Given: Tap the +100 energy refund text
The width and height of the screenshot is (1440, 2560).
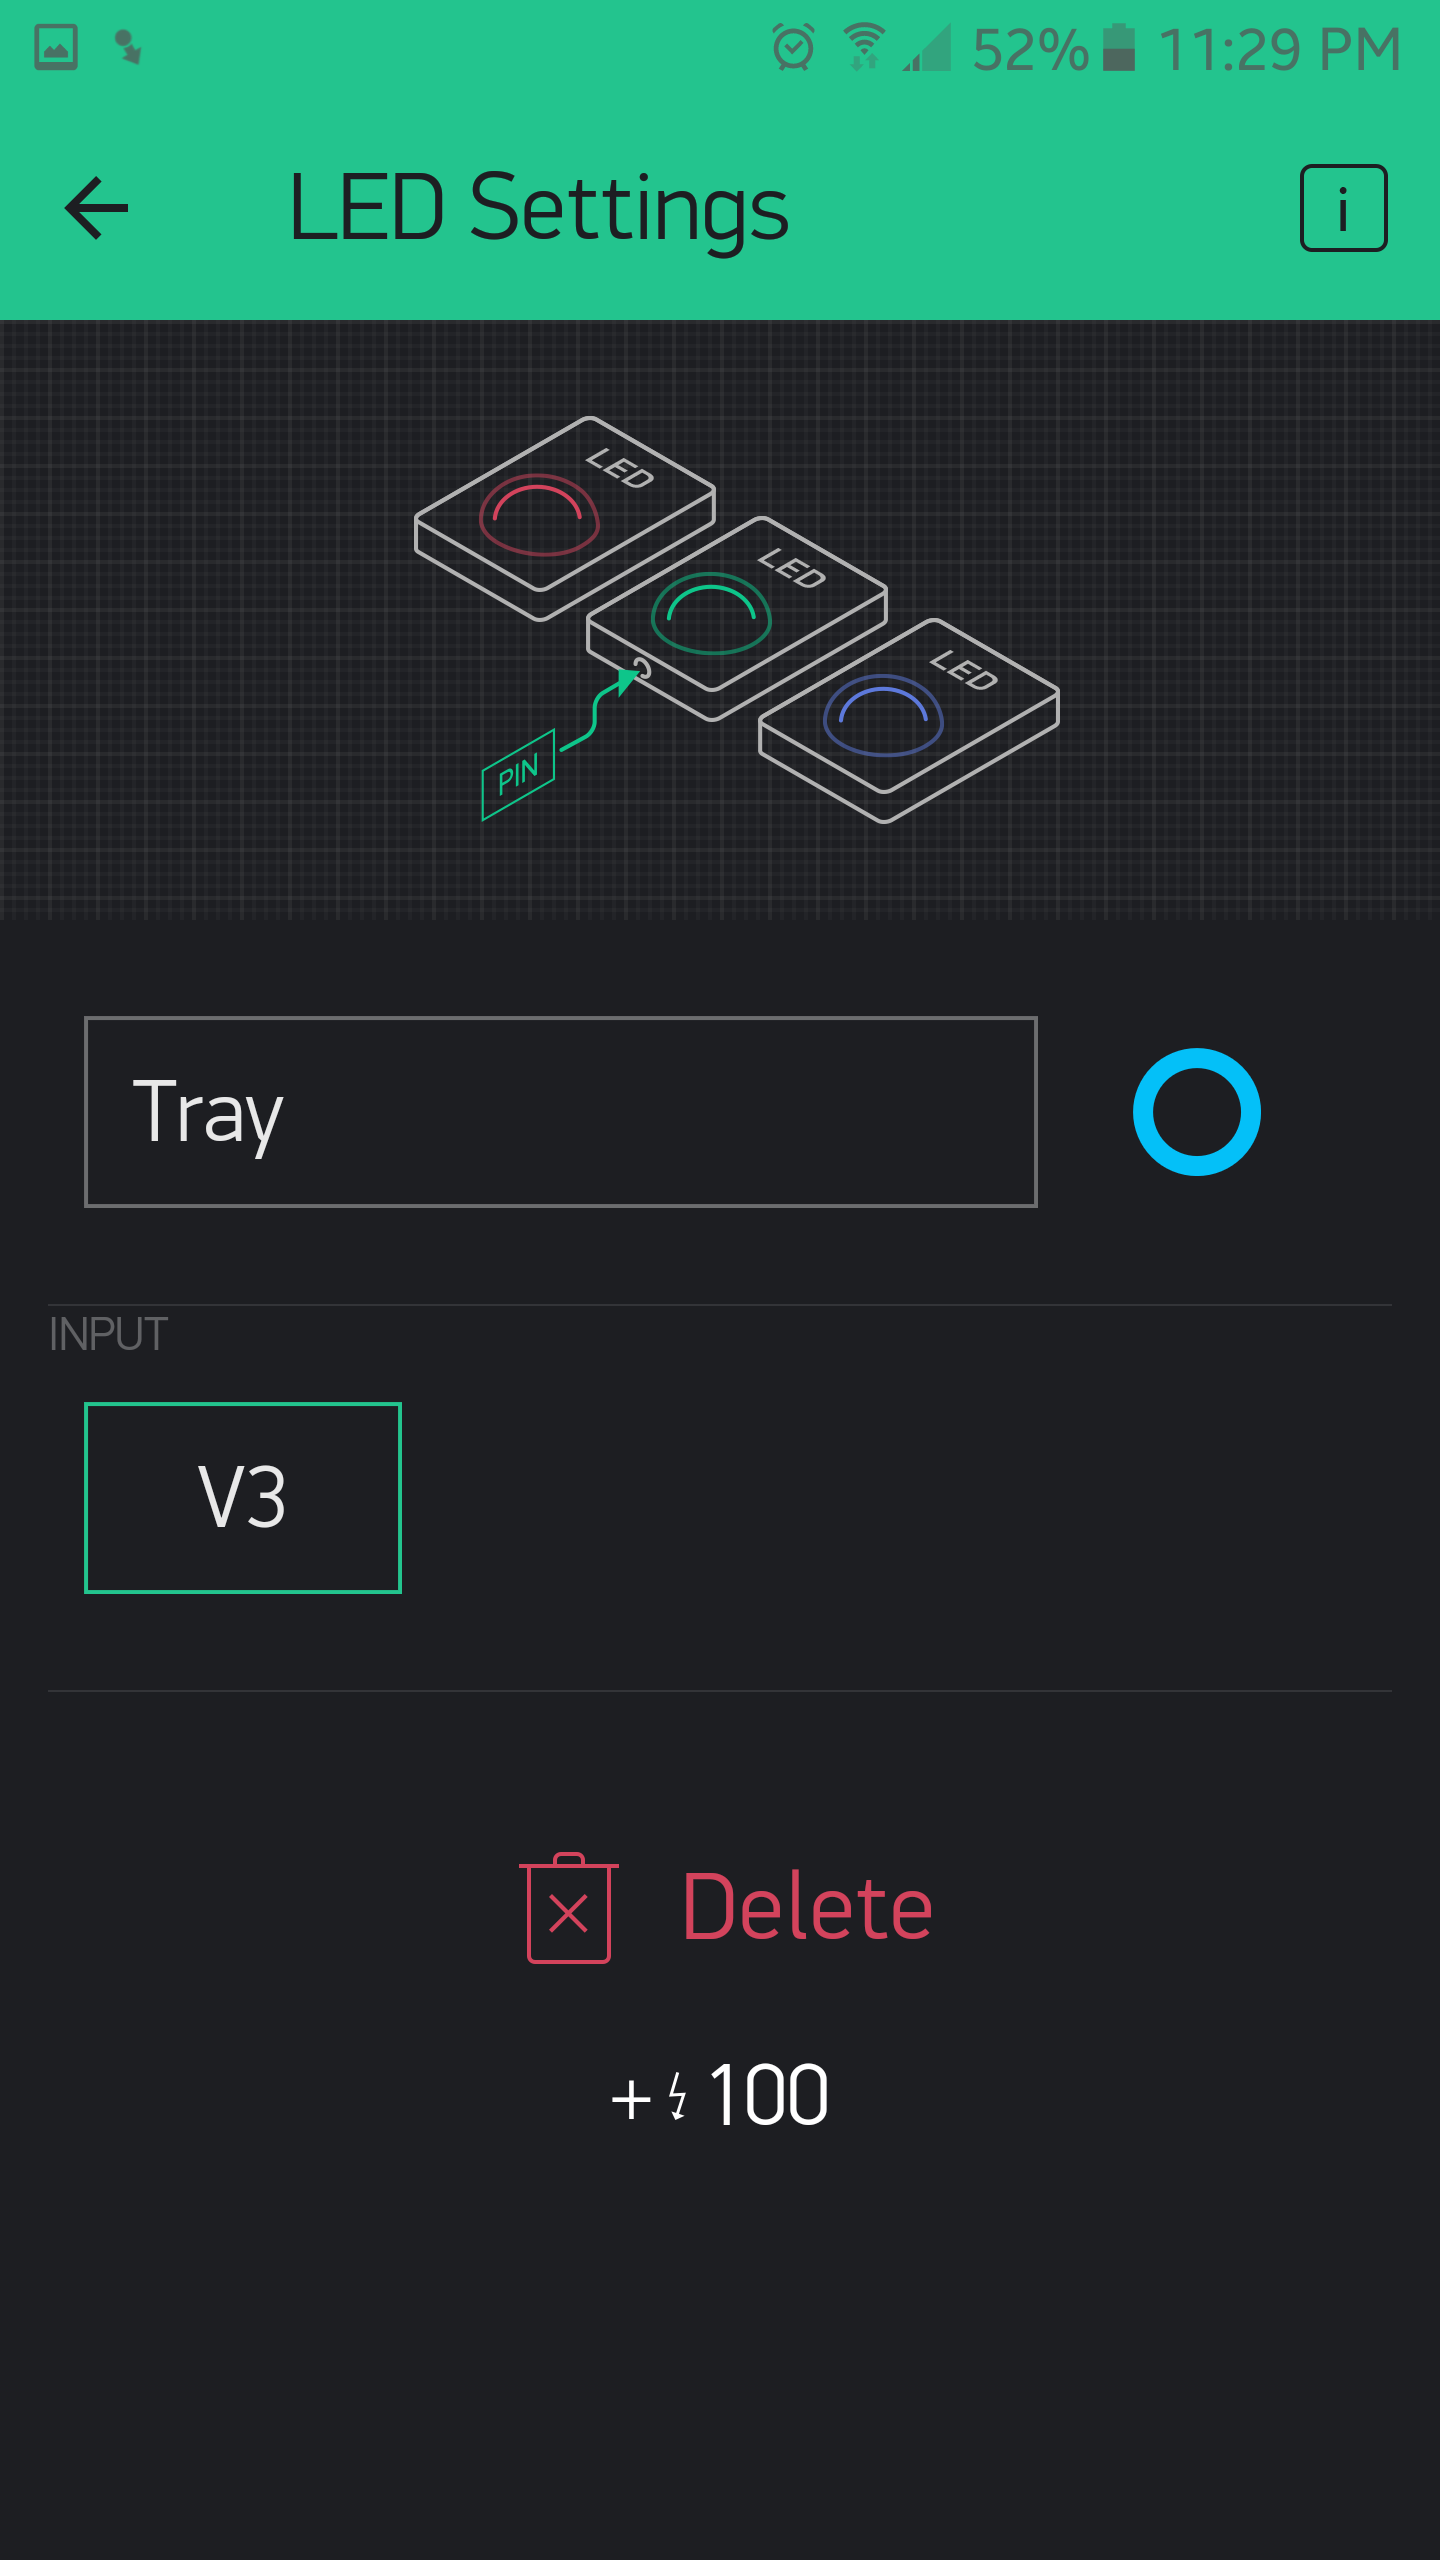Looking at the screenshot, I should [720, 2096].
